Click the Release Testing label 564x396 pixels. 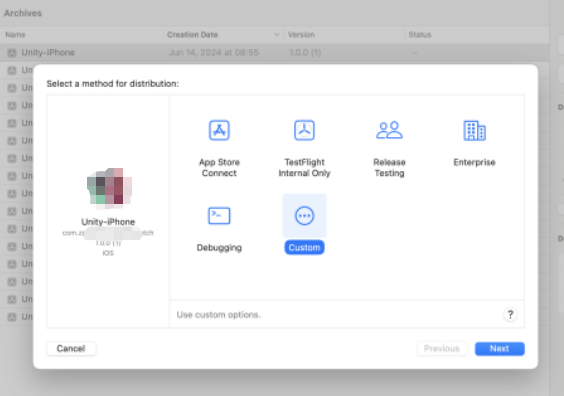(x=389, y=168)
